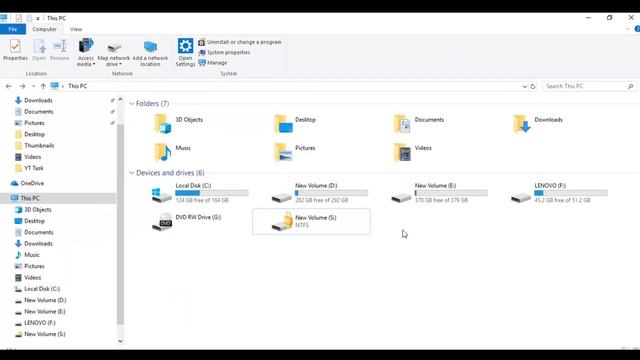
Task: Go up one folder level
Action: tap(43, 86)
